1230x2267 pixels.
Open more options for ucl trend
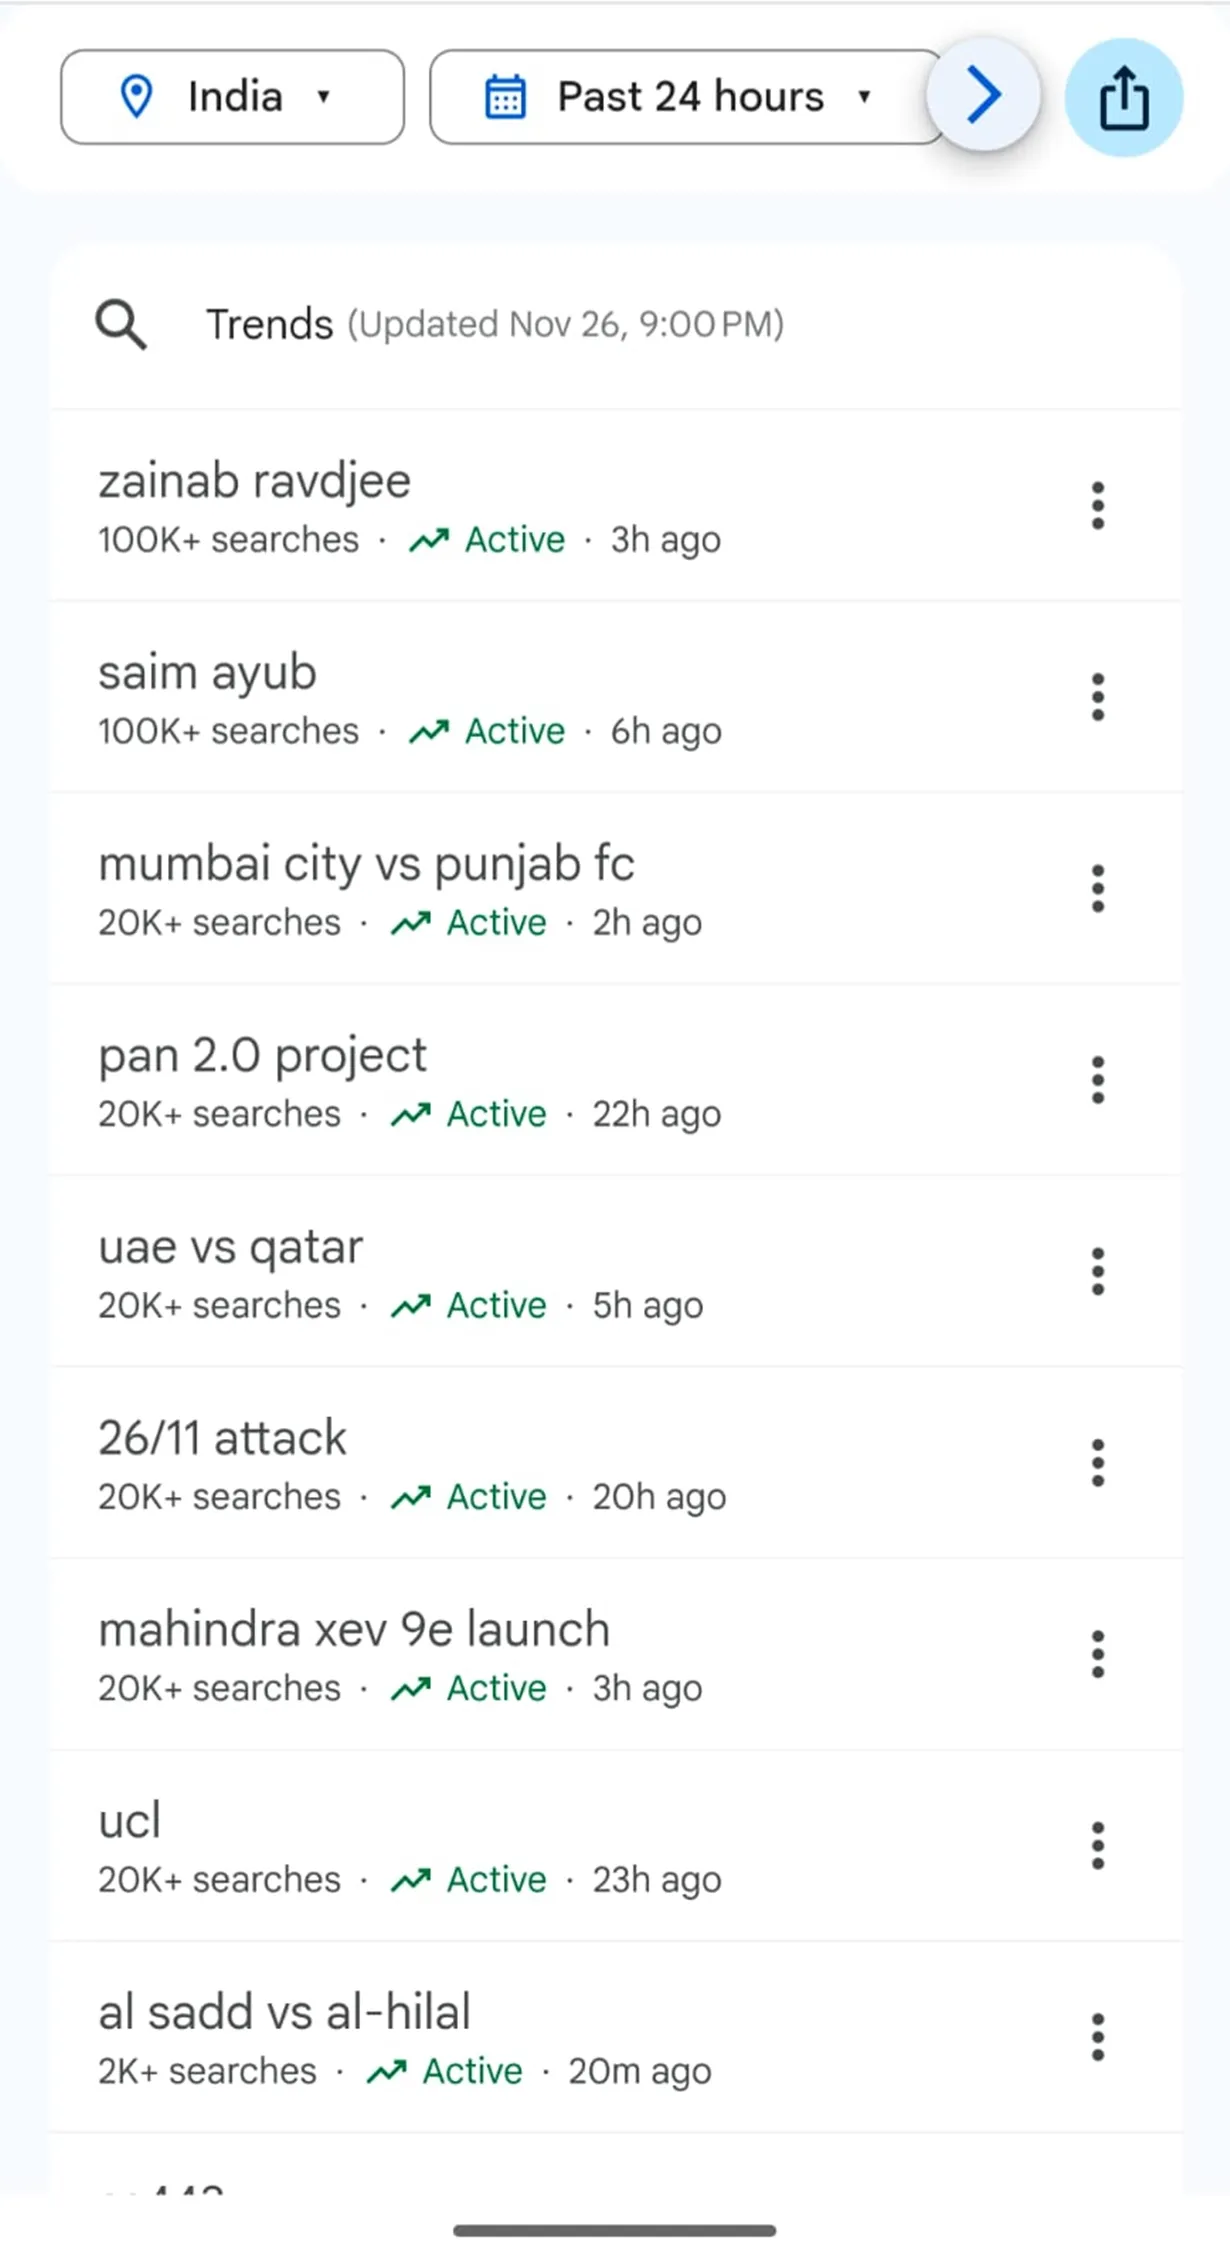(x=1097, y=1846)
